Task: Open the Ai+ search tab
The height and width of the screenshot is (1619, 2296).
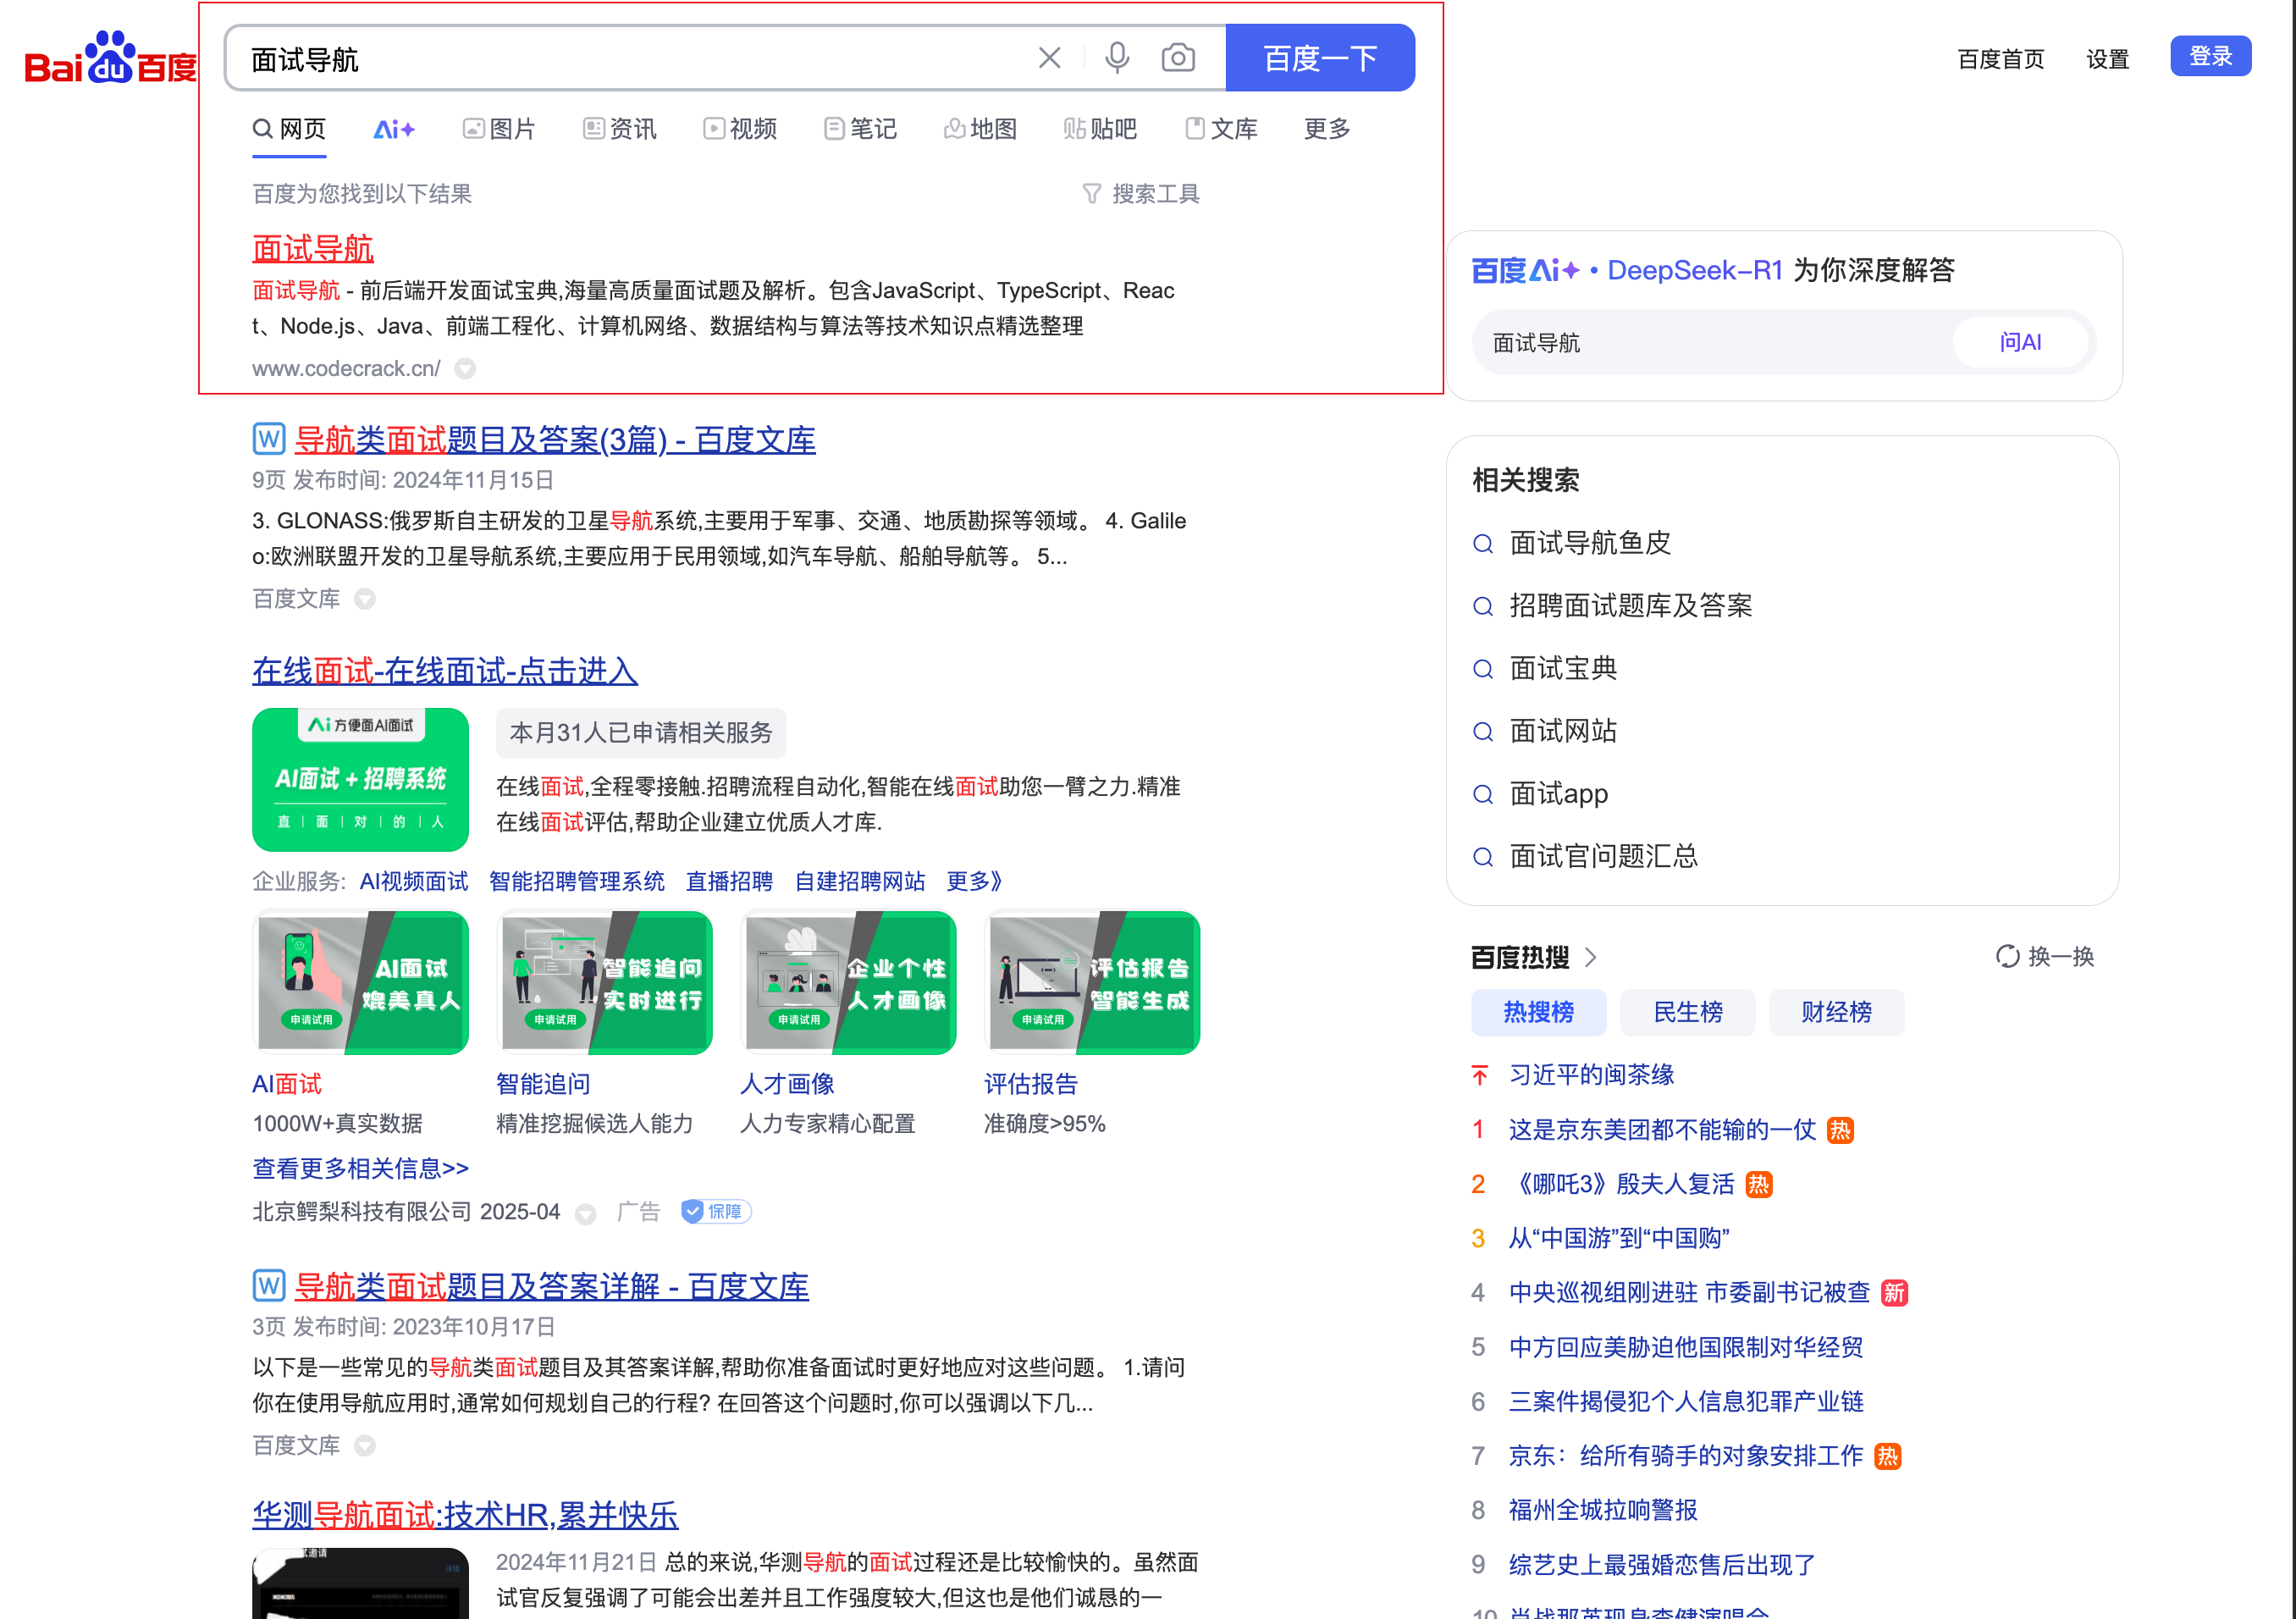Action: point(394,129)
